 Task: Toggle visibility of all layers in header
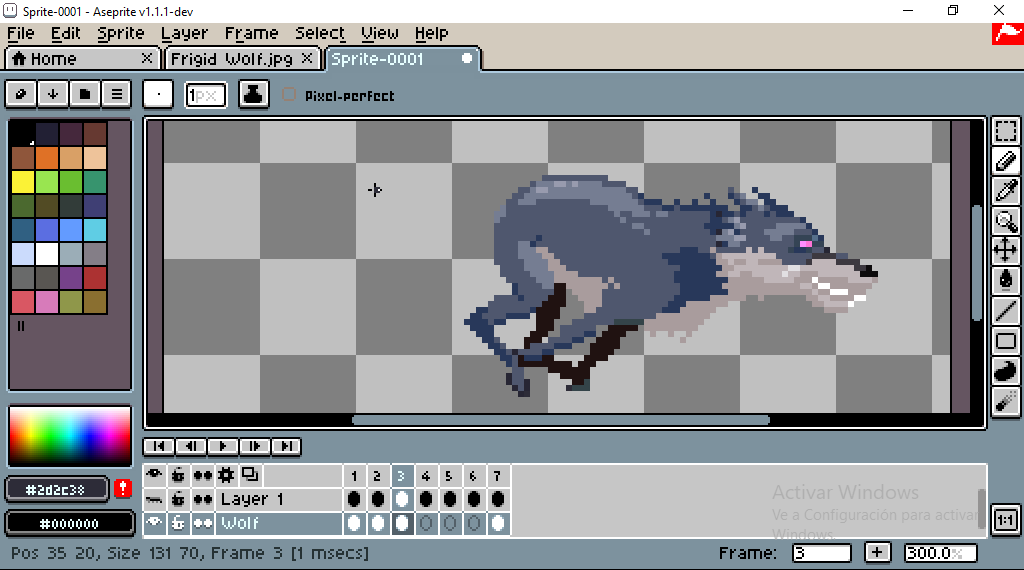coord(154,475)
